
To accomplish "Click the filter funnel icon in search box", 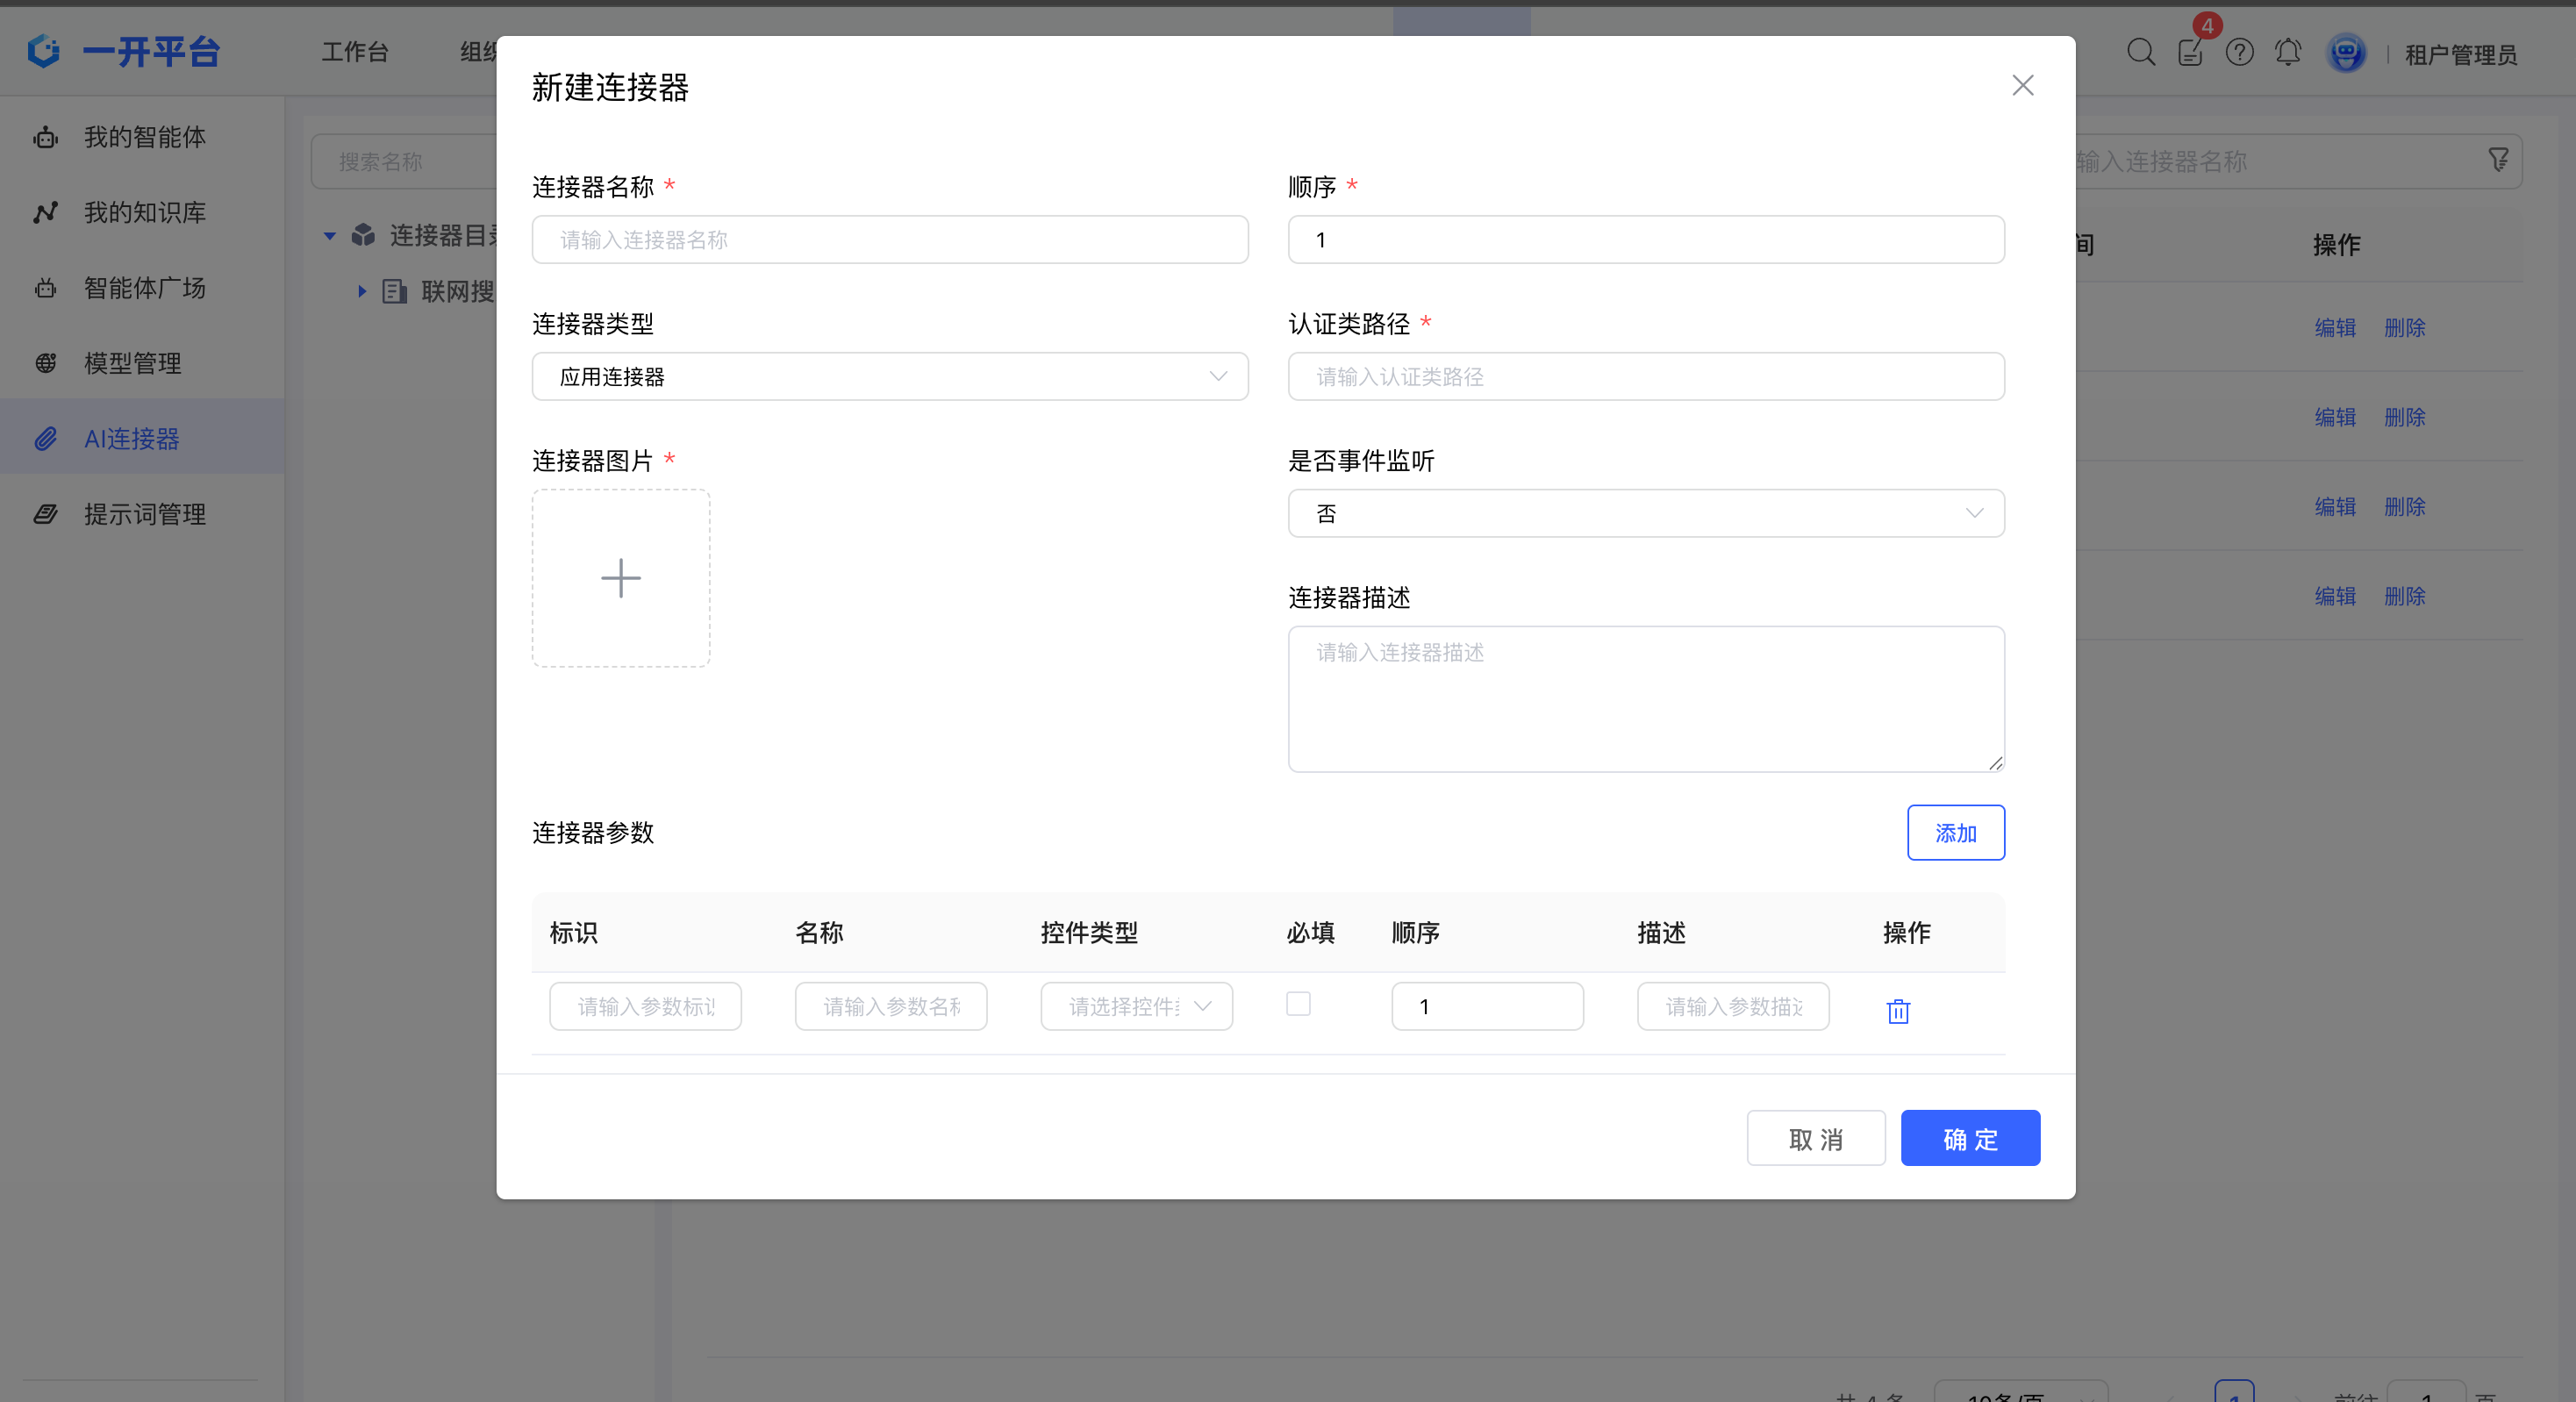I will pyautogui.click(x=2497, y=160).
